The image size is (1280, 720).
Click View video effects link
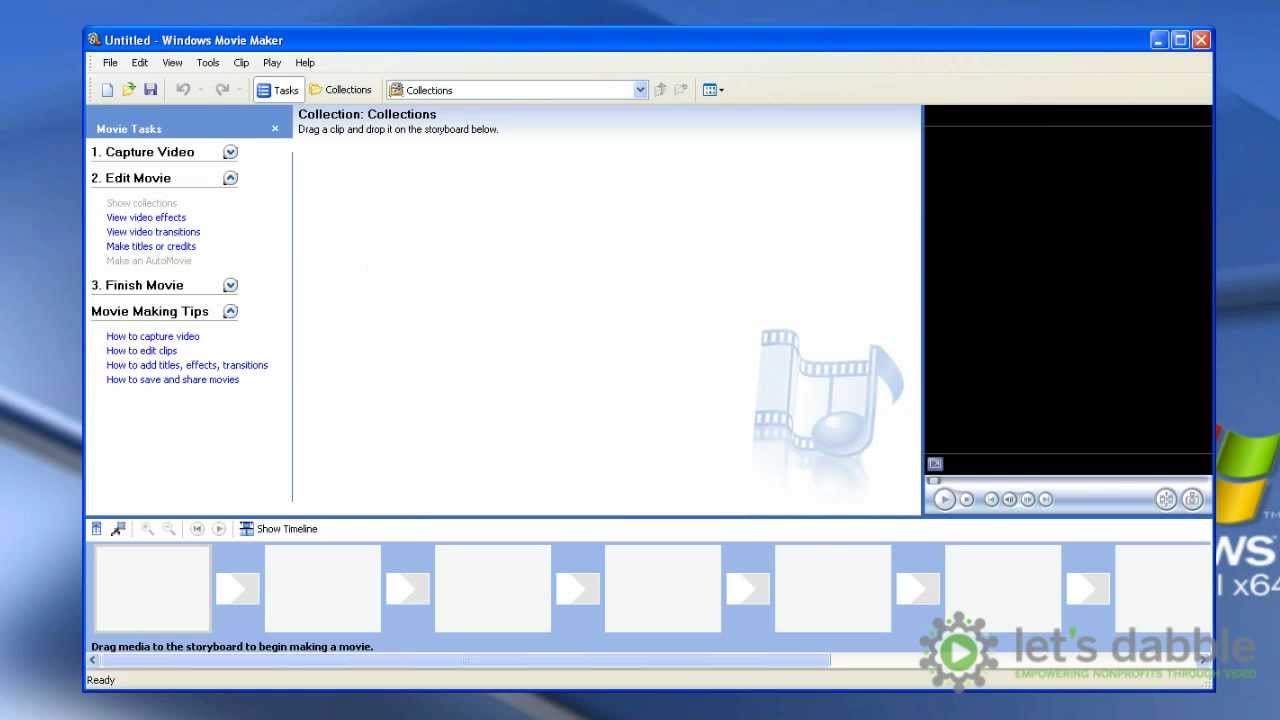tap(146, 217)
